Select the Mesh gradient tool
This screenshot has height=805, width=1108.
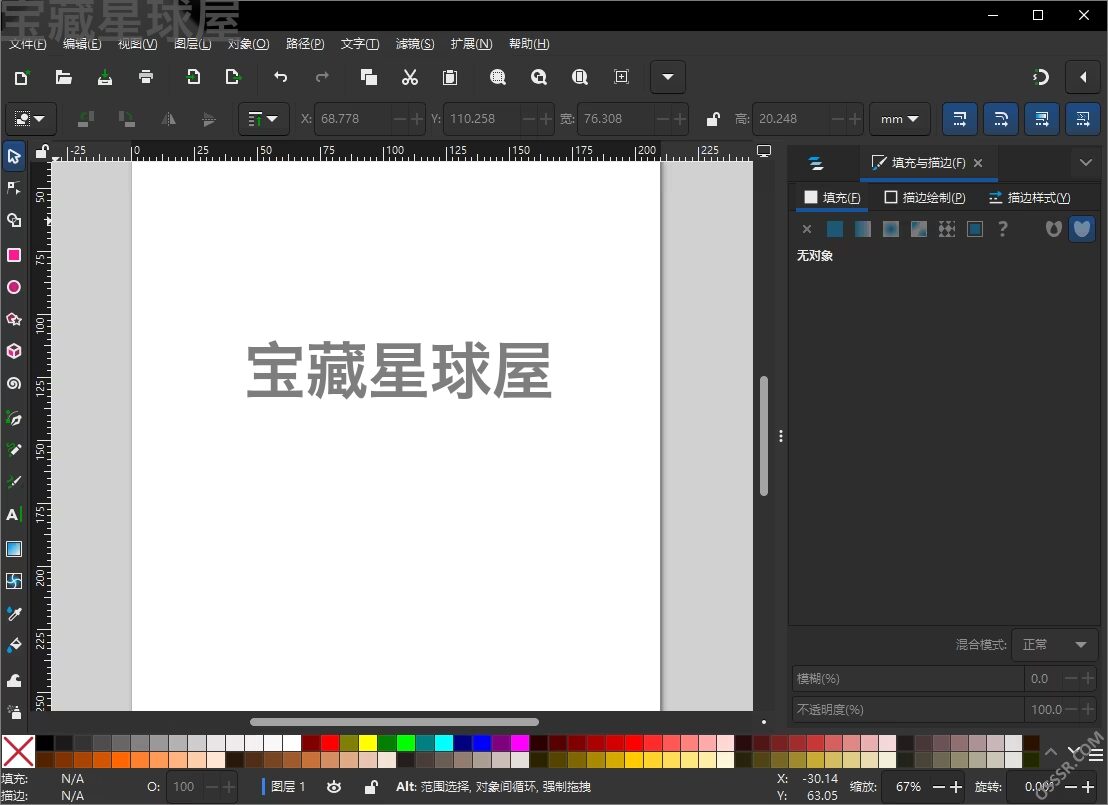13,581
